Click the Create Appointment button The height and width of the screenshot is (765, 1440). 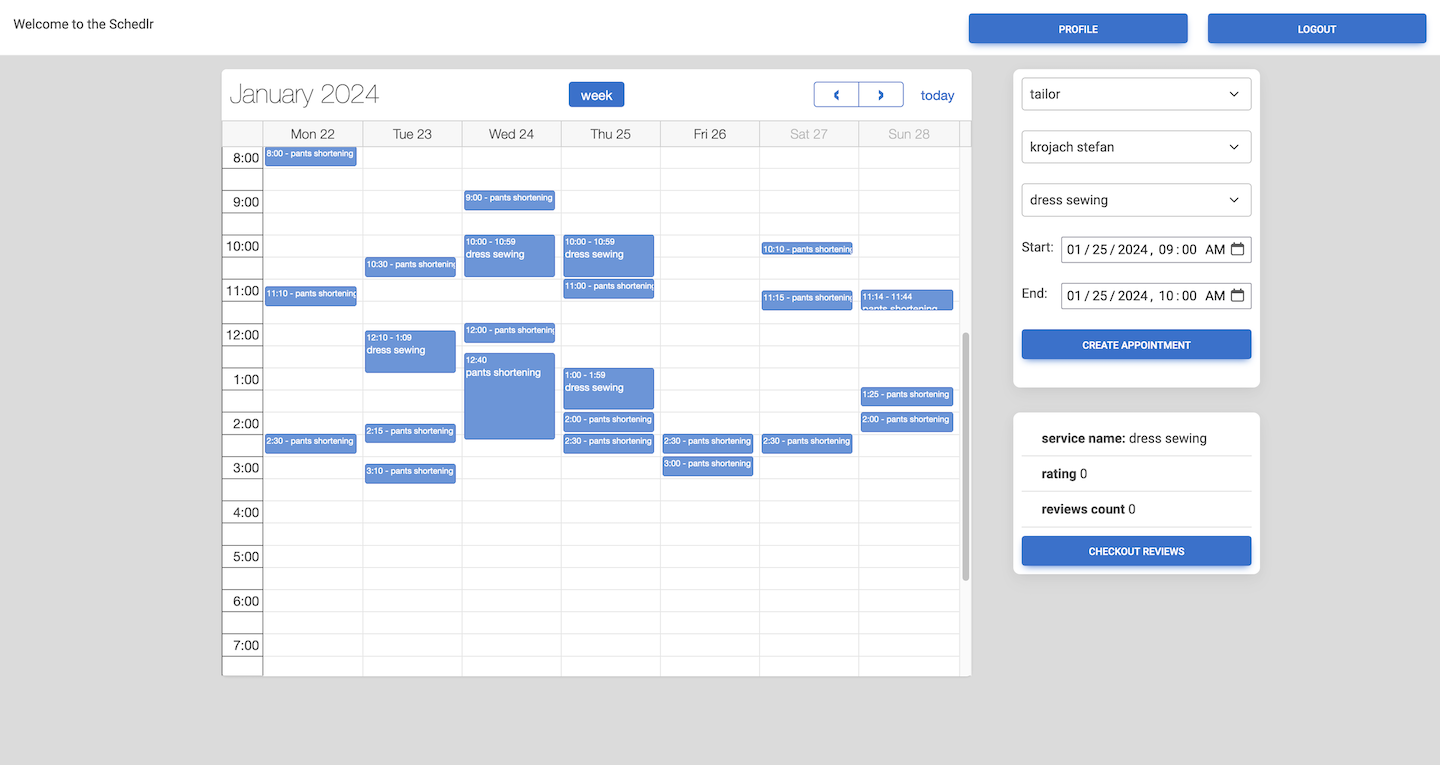[1136, 345]
